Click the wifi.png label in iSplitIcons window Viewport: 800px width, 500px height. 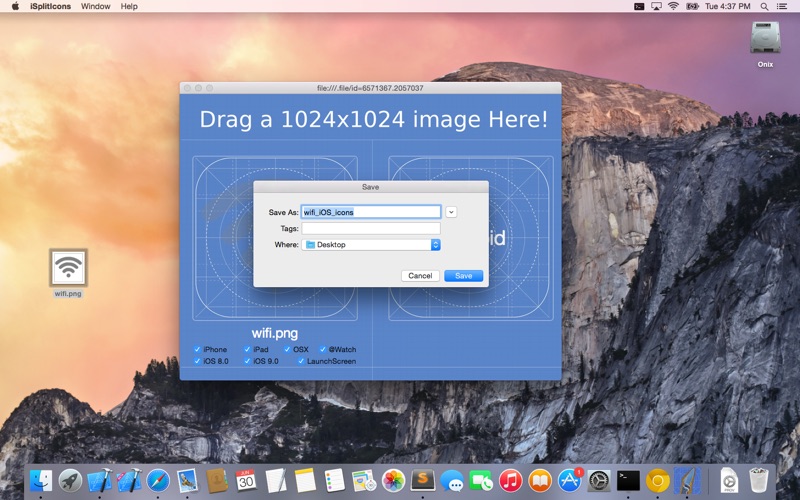pyautogui.click(x=274, y=333)
